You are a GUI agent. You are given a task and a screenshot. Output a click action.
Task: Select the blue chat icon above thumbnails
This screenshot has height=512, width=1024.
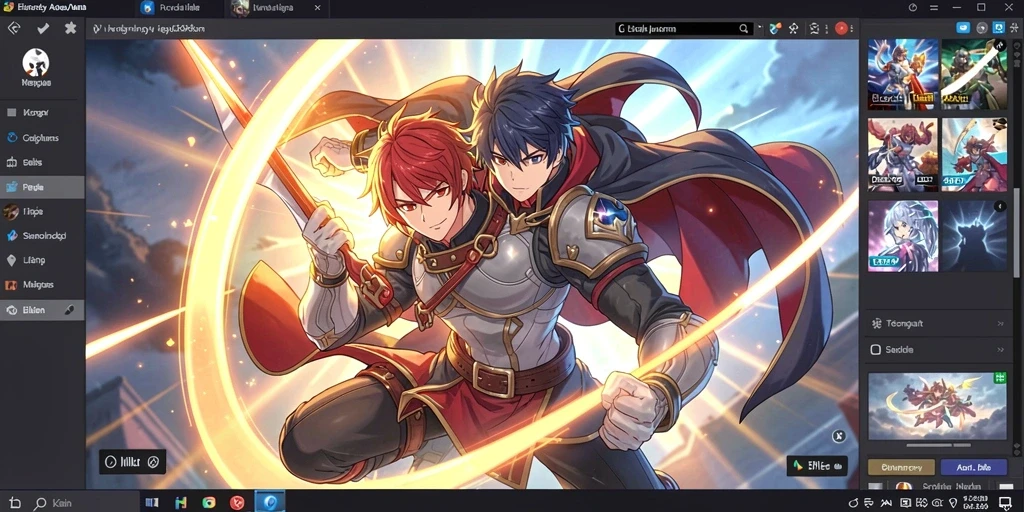[x=963, y=28]
